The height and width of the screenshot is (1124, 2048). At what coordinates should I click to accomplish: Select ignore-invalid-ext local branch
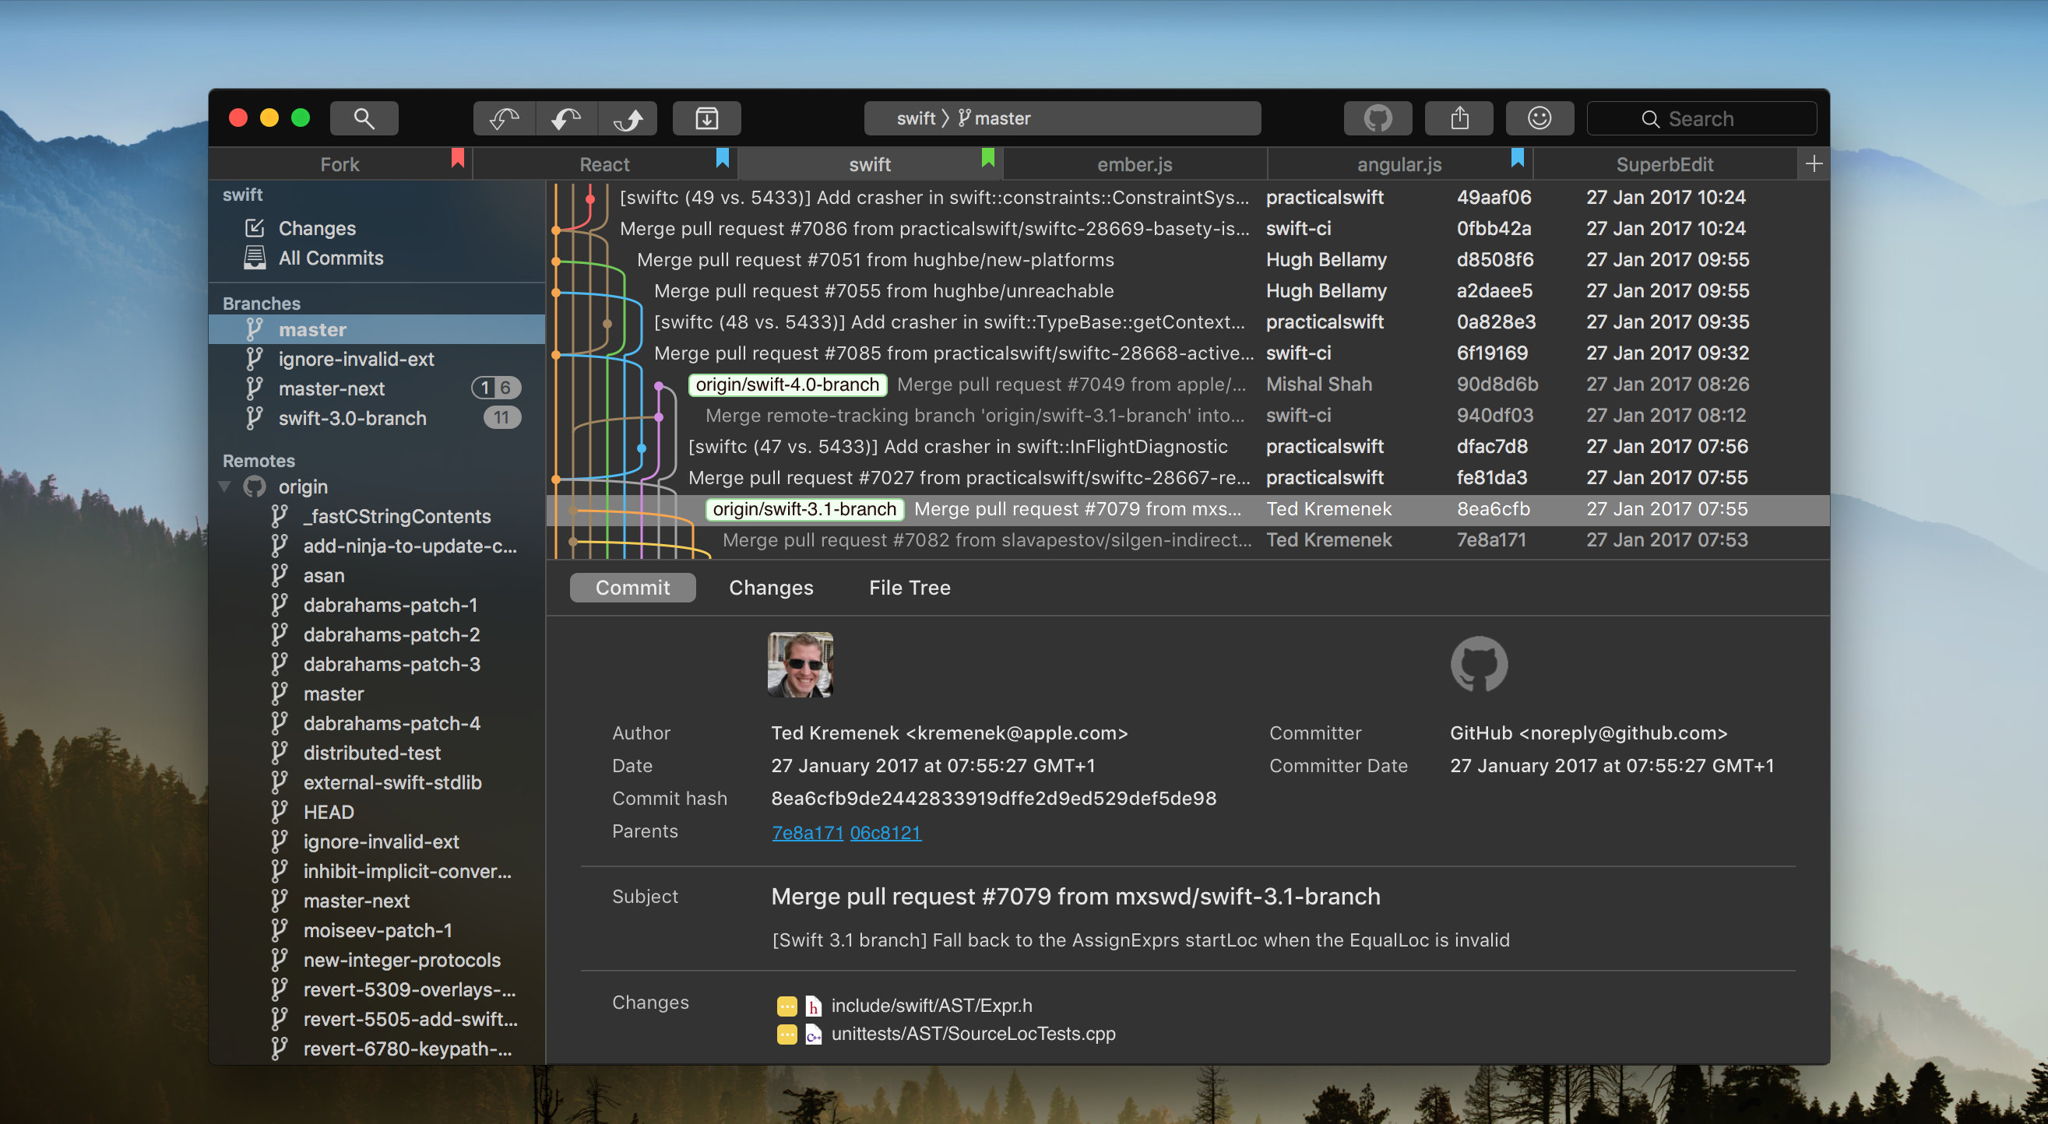(377, 359)
